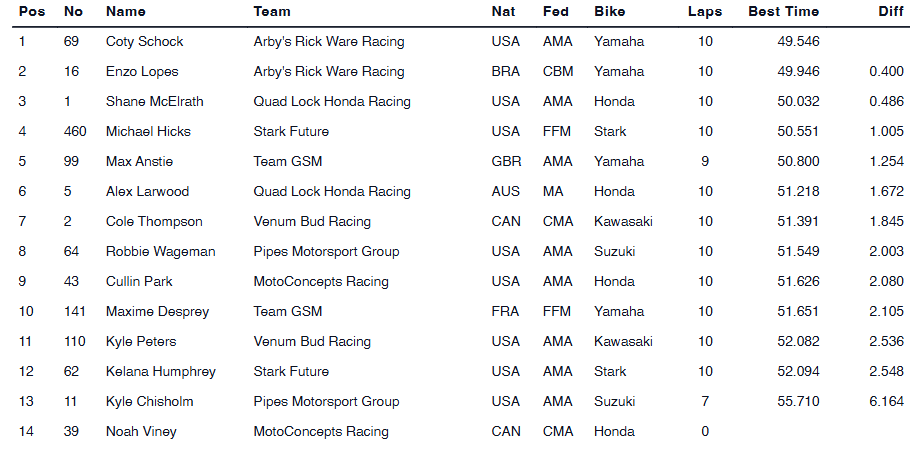
Task: Click Maxime Desprey's name
Action: [x=157, y=312]
